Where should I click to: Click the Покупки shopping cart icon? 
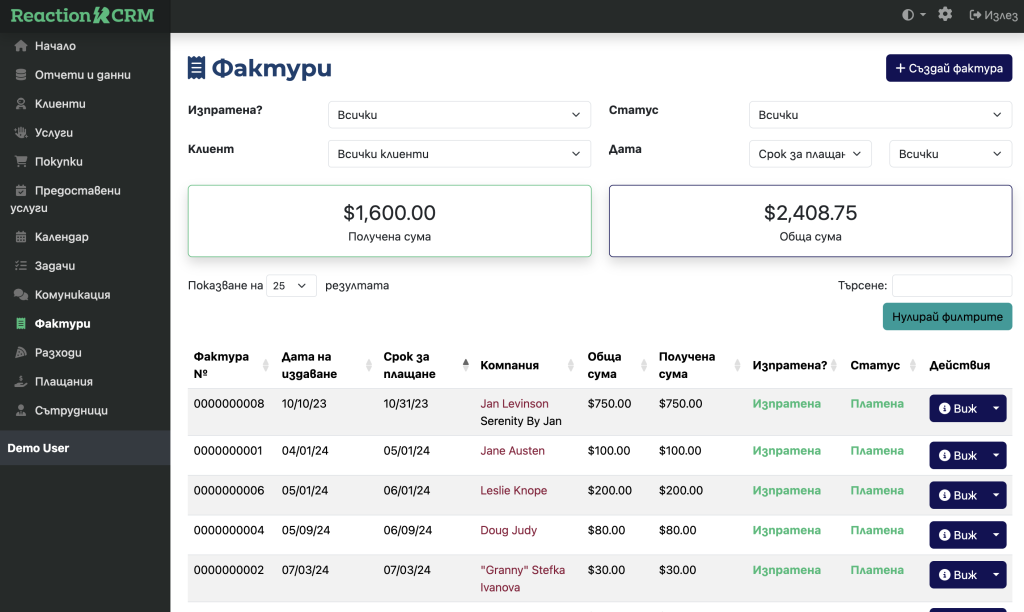(x=21, y=162)
